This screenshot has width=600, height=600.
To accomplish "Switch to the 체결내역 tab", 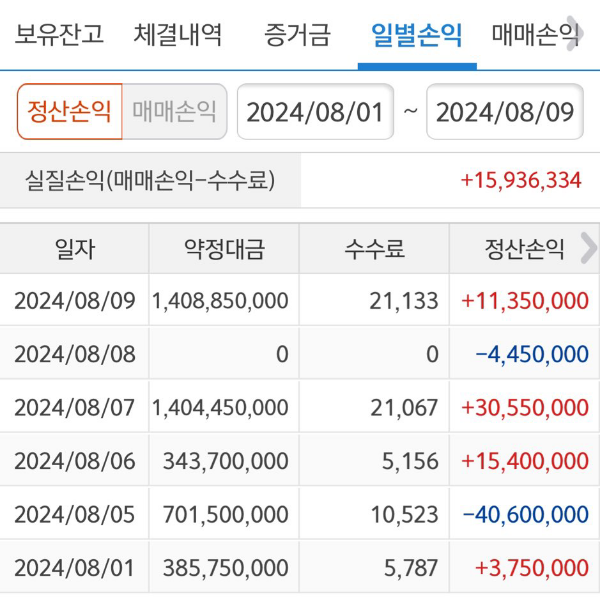I will tap(178, 36).
